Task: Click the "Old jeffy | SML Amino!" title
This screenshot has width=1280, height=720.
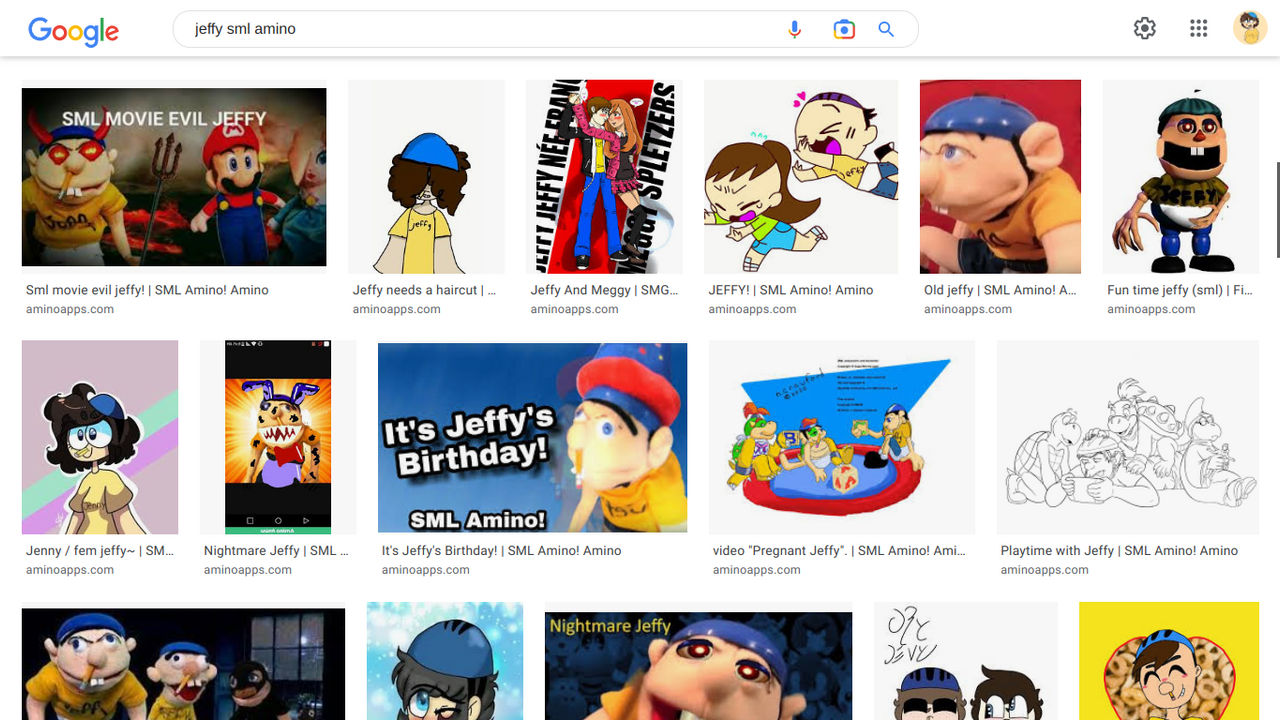Action: (x=1000, y=290)
